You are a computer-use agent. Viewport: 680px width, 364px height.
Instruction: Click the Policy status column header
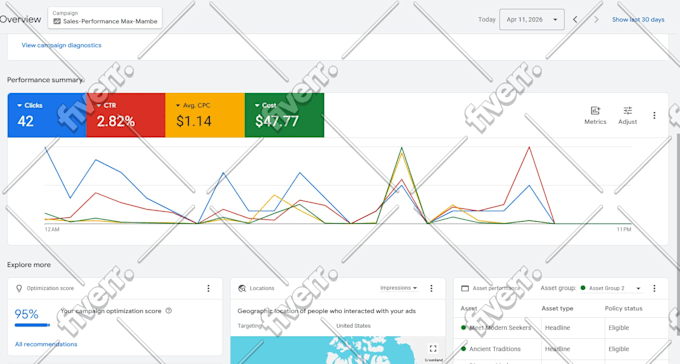624,308
